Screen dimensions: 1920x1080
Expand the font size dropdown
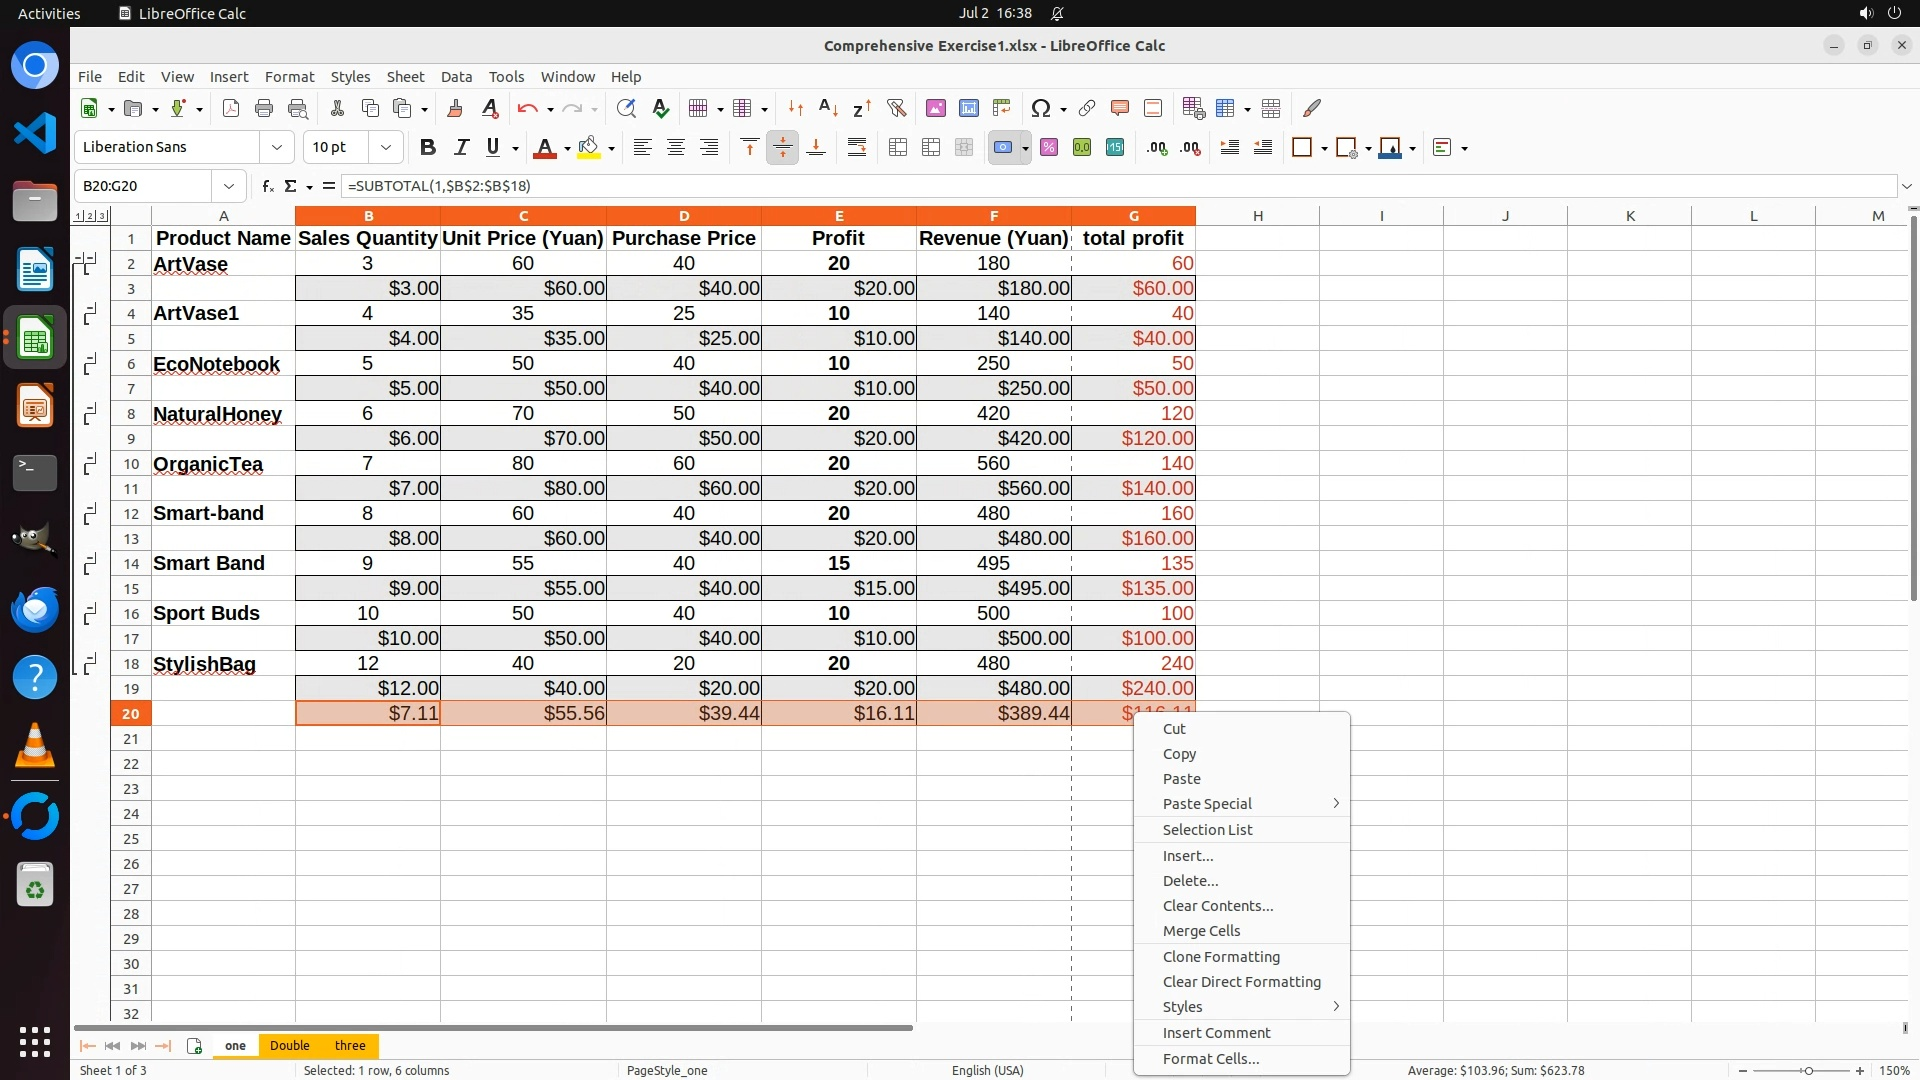pyautogui.click(x=385, y=147)
